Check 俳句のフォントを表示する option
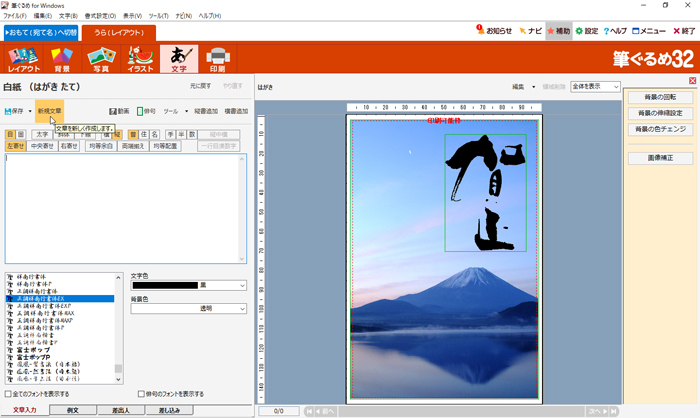700x418 pixels. pos(142,394)
